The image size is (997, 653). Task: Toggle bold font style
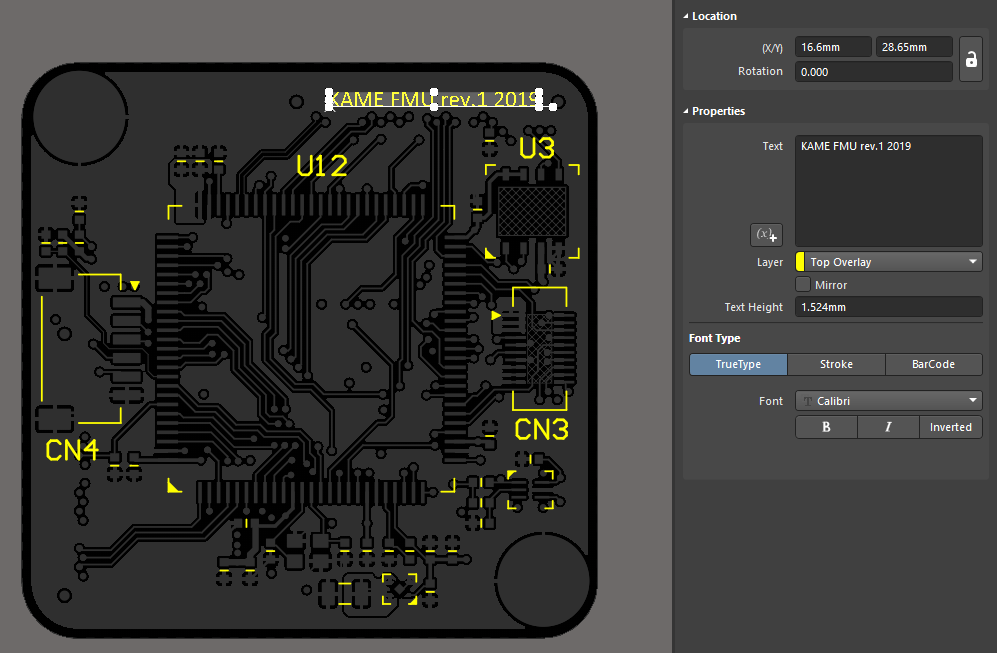click(x=826, y=427)
